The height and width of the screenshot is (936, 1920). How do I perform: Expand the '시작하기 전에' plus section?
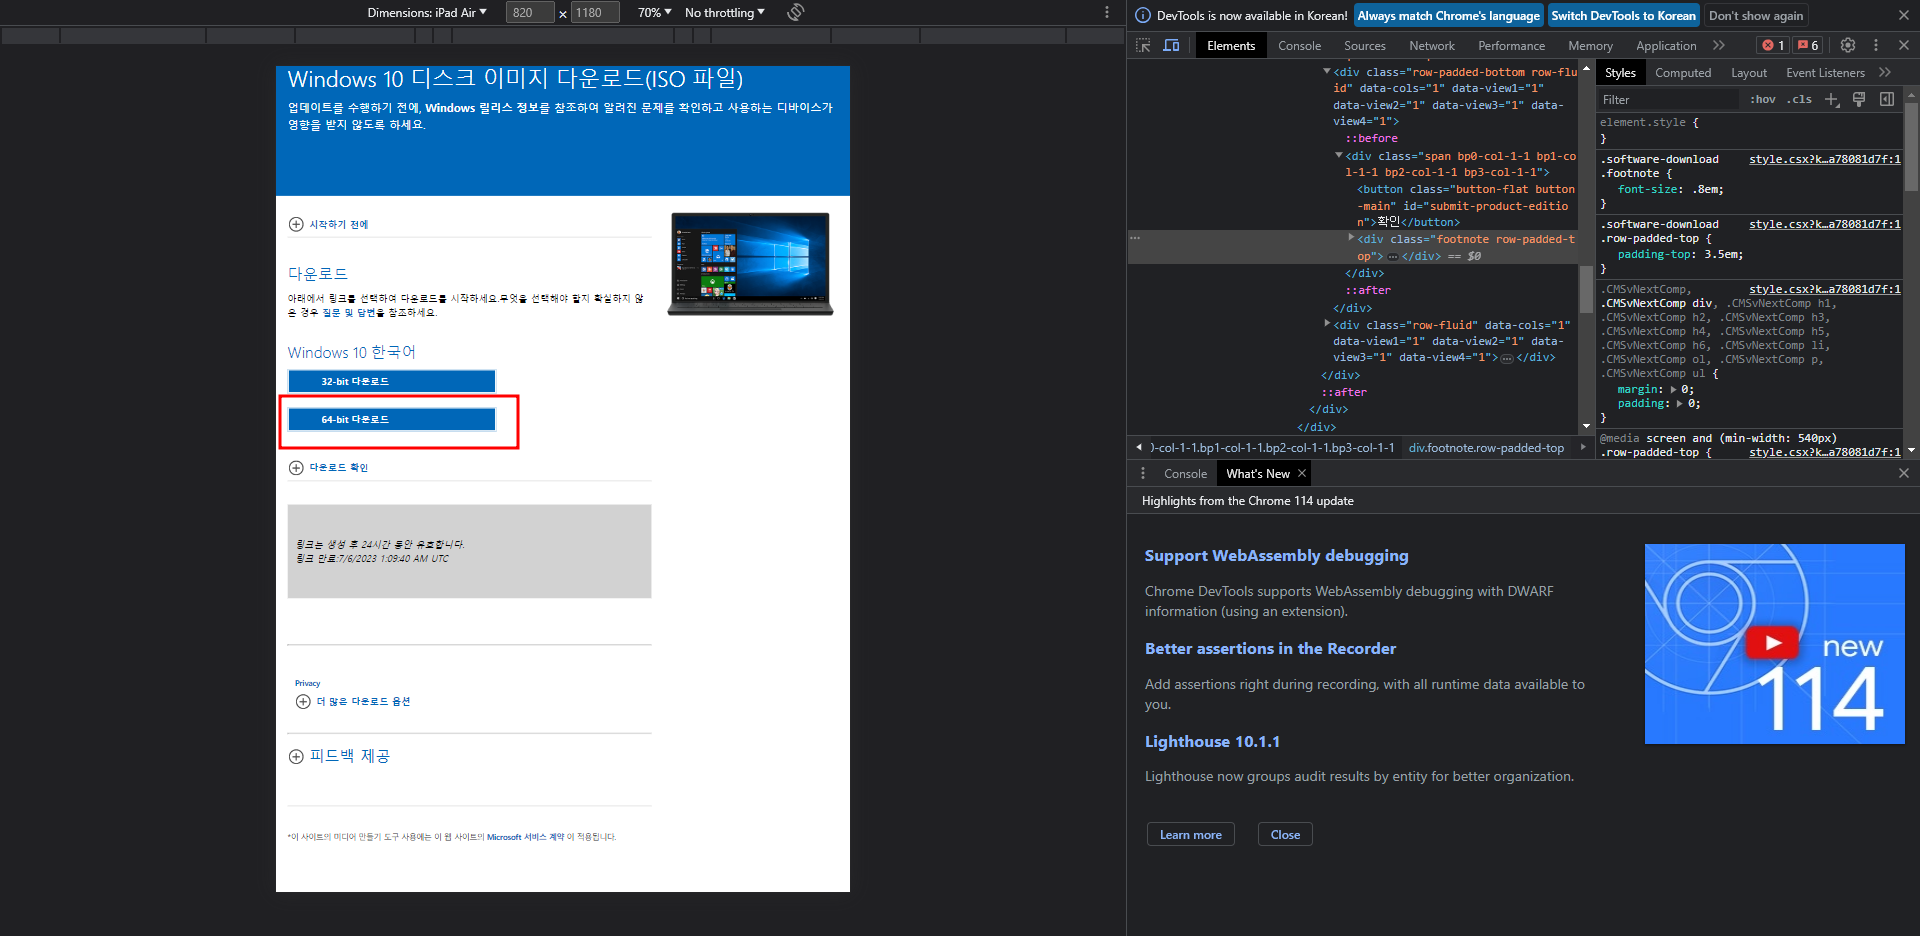(296, 225)
